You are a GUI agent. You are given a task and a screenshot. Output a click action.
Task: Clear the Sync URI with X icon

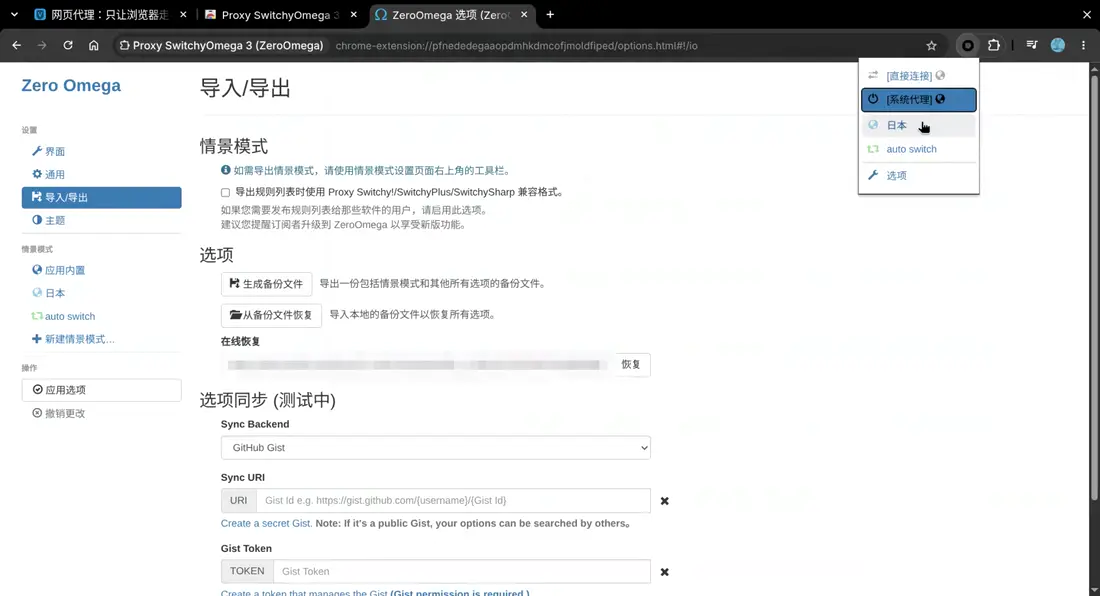pos(664,501)
